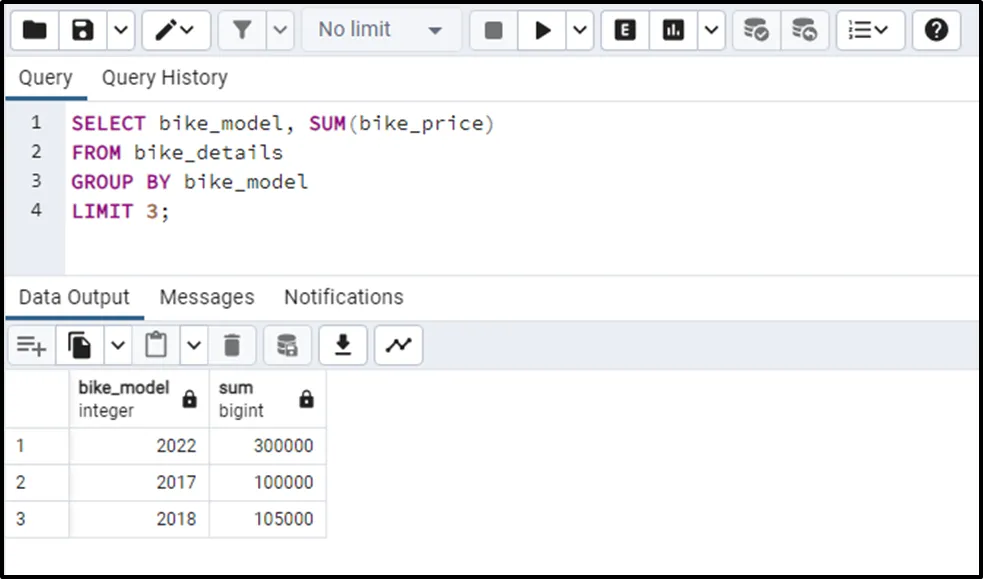983x579 pixels.
Task: Expand the execute options dropdown arrow
Action: tap(581, 30)
